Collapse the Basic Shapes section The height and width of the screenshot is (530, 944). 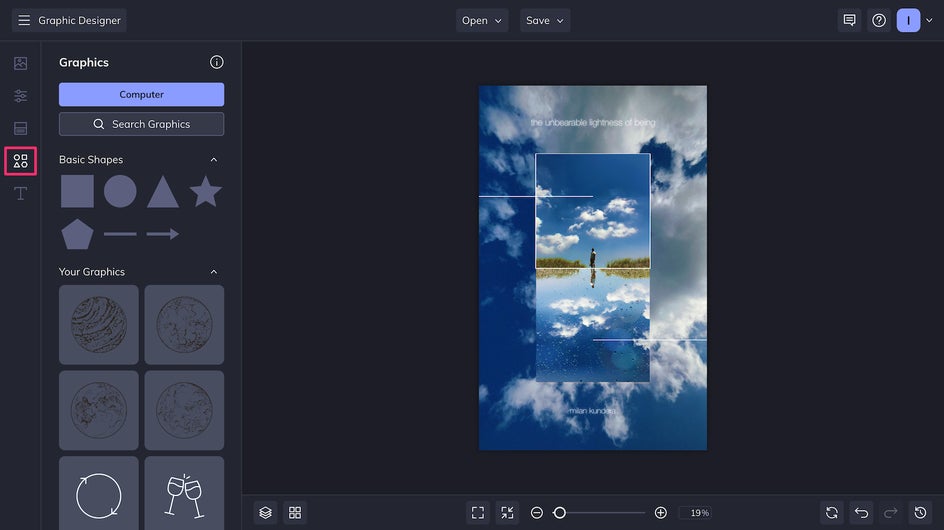coord(214,160)
